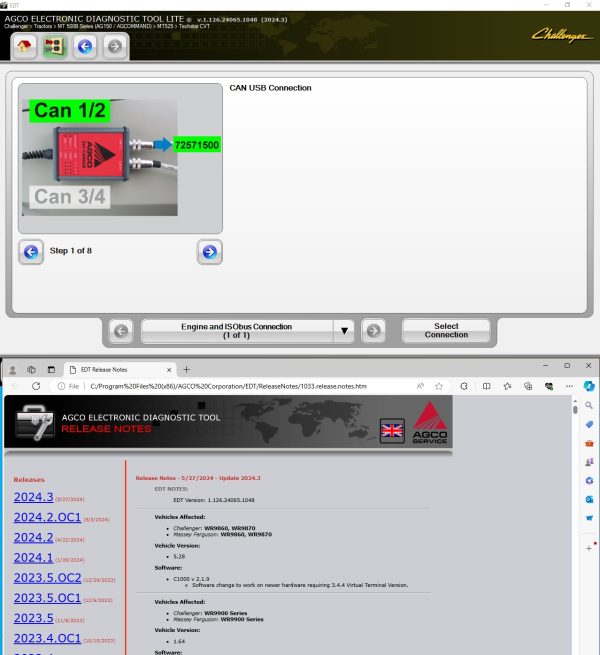Image resolution: width=600 pixels, height=655 pixels.
Task: Open release 2023.5 link
Action: pyautogui.click(x=33, y=618)
